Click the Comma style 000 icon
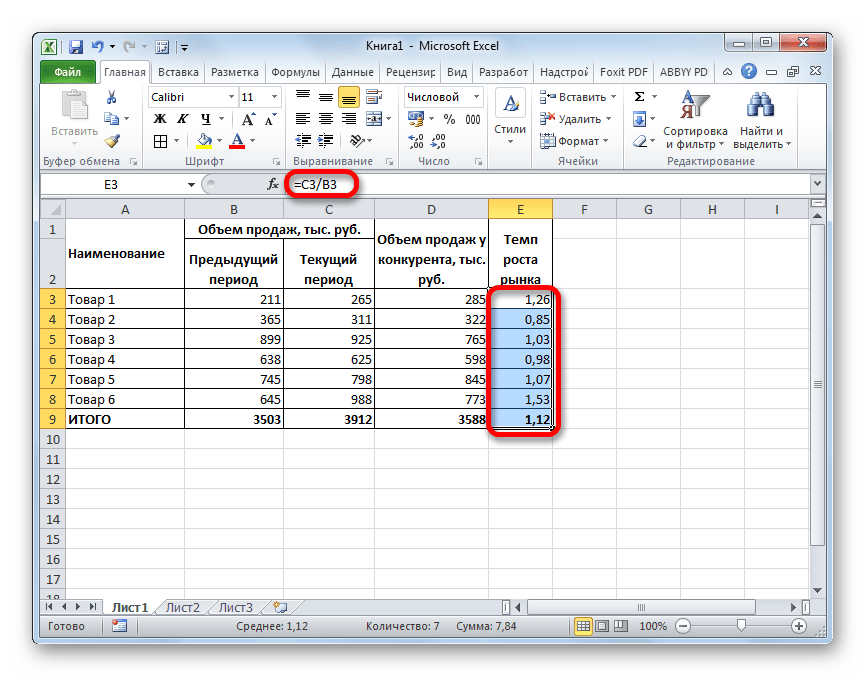 pyautogui.click(x=473, y=119)
